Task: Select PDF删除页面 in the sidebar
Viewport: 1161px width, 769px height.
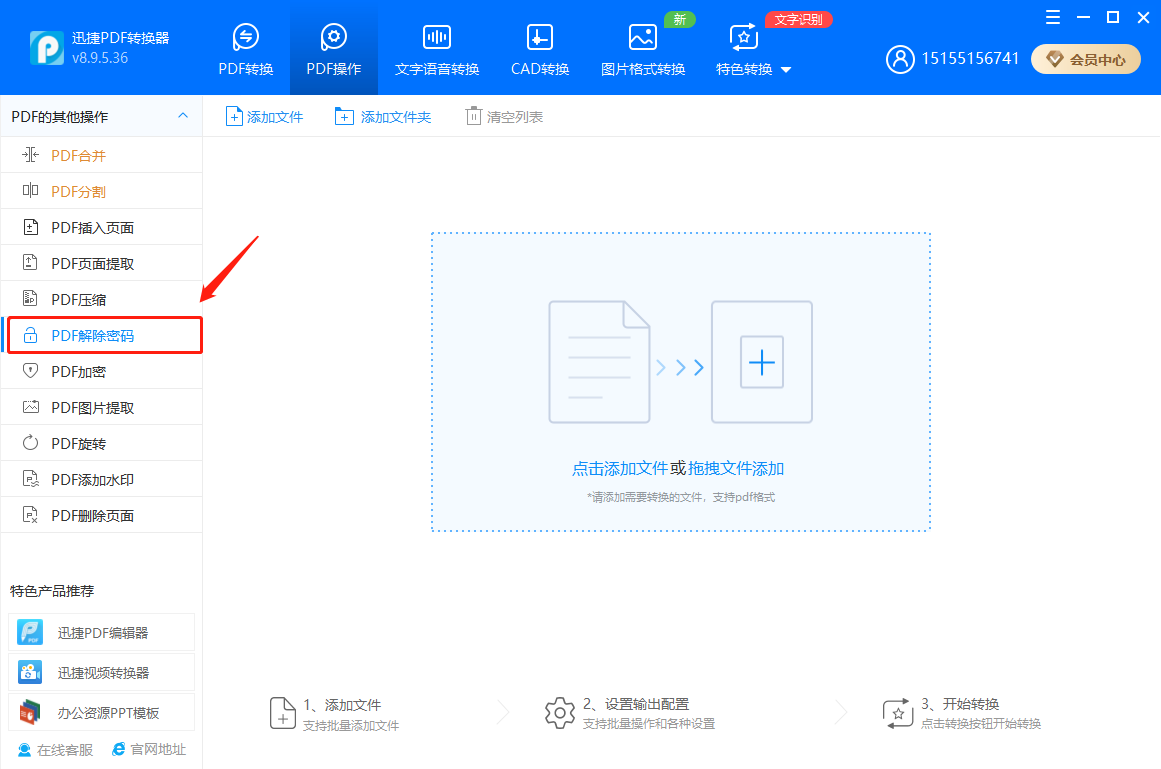Action: click(x=101, y=515)
